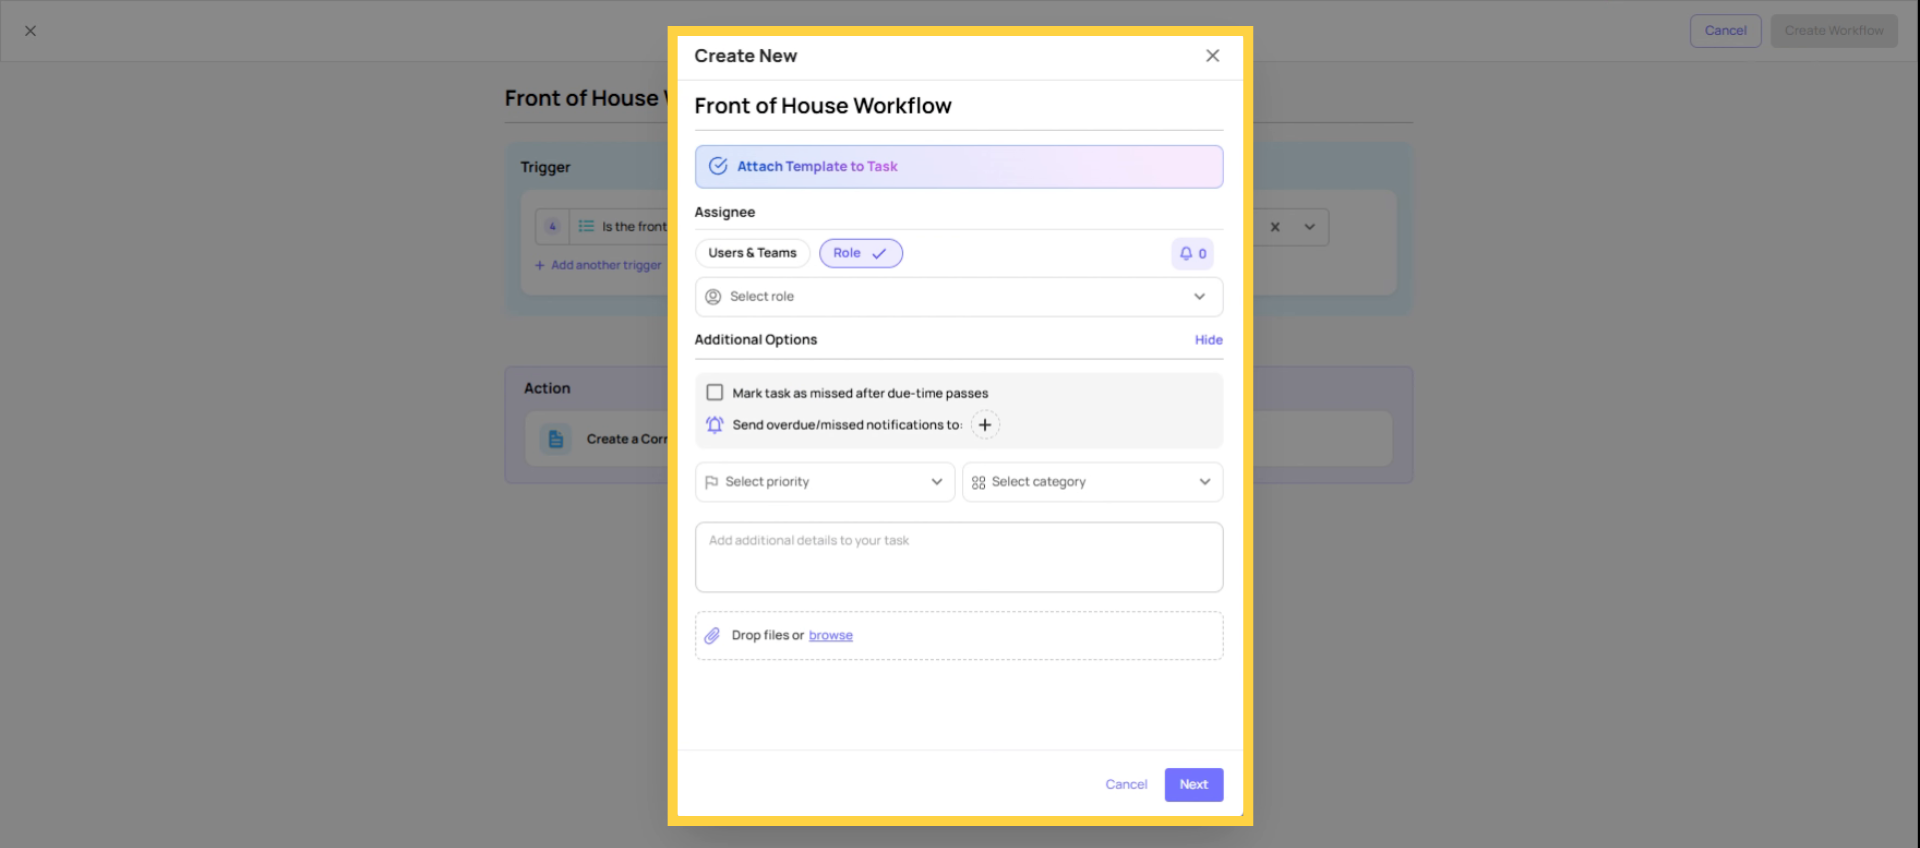Clear the trigger selection with its X icon
The width and height of the screenshot is (1920, 848).
point(1275,227)
